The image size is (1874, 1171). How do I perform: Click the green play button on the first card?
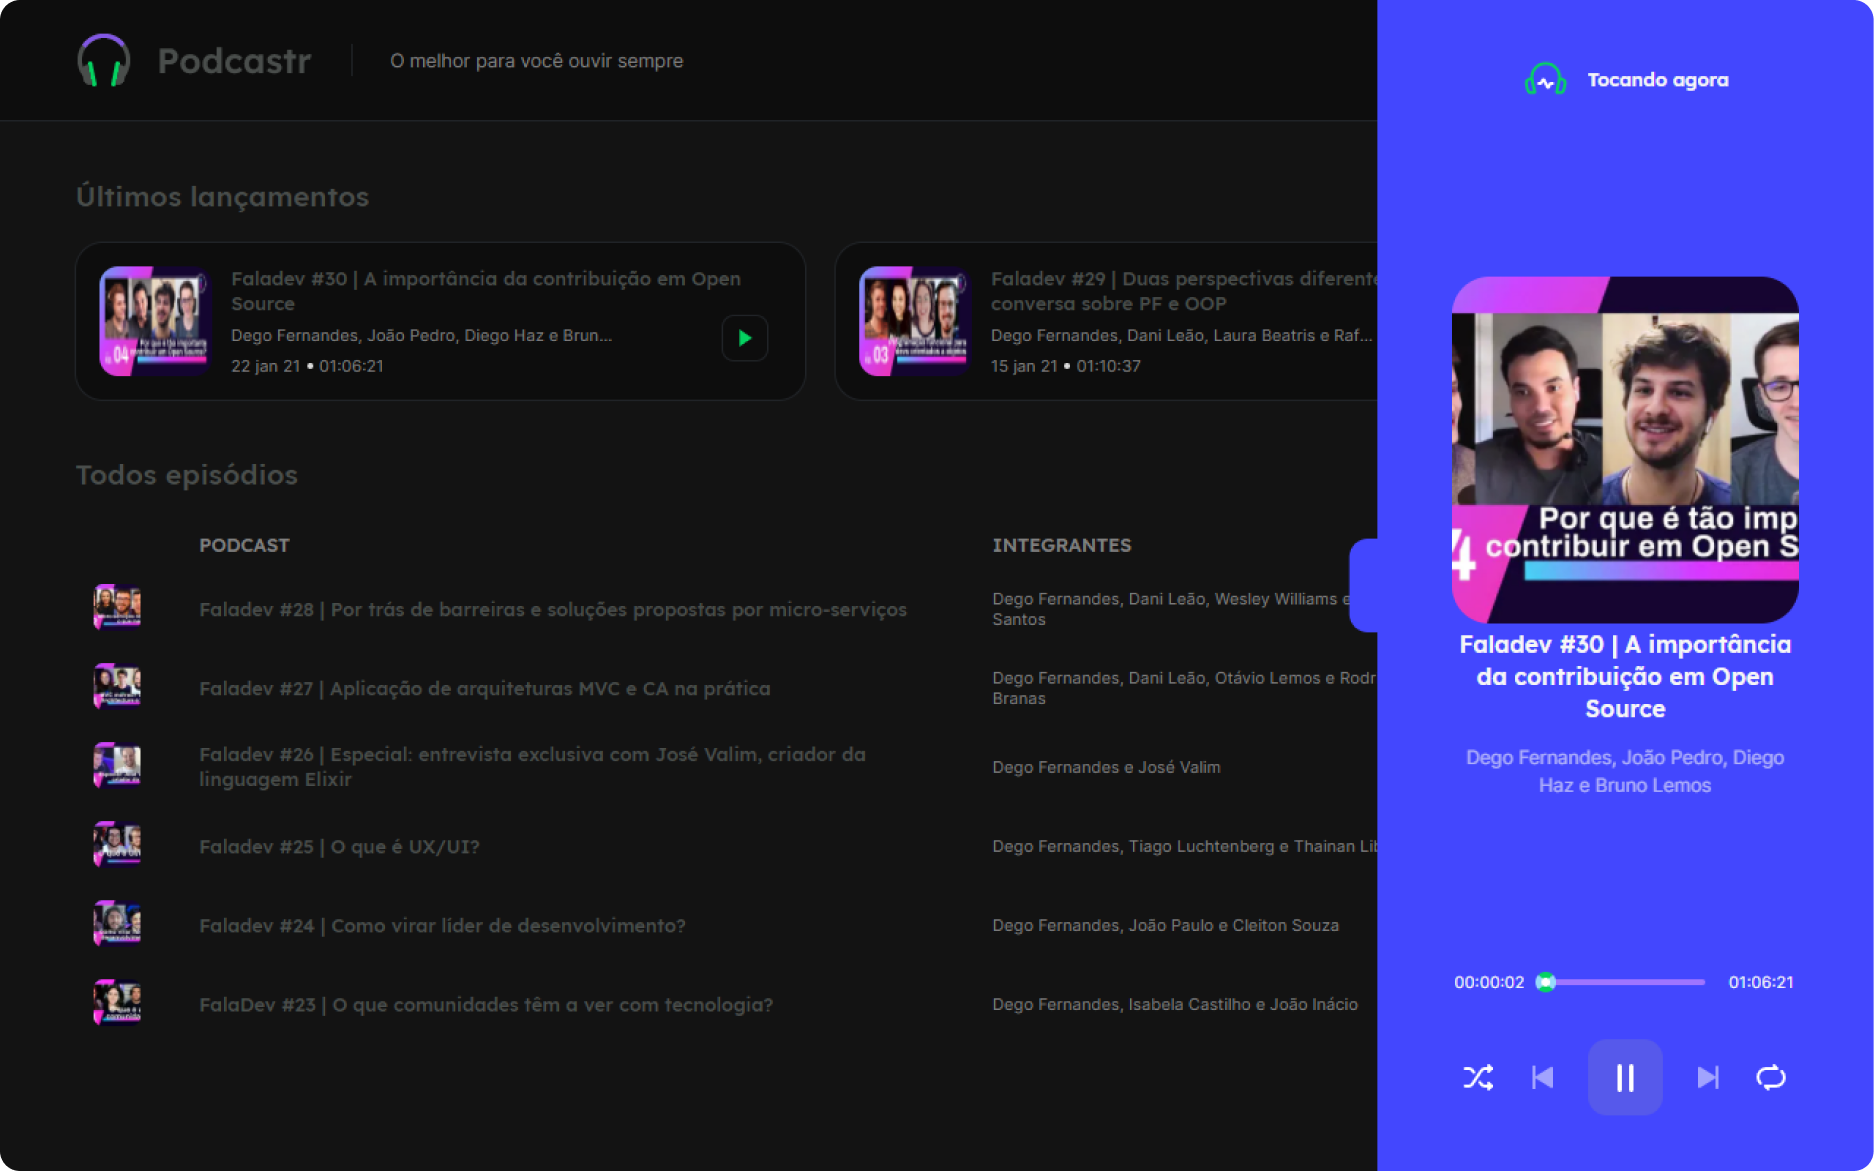pos(744,338)
